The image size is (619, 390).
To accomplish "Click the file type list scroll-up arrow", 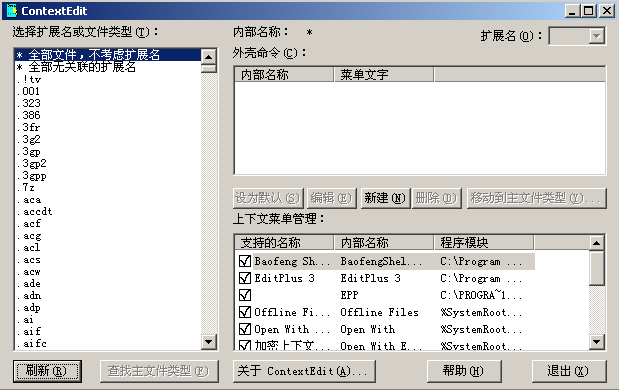I will 208,57.
